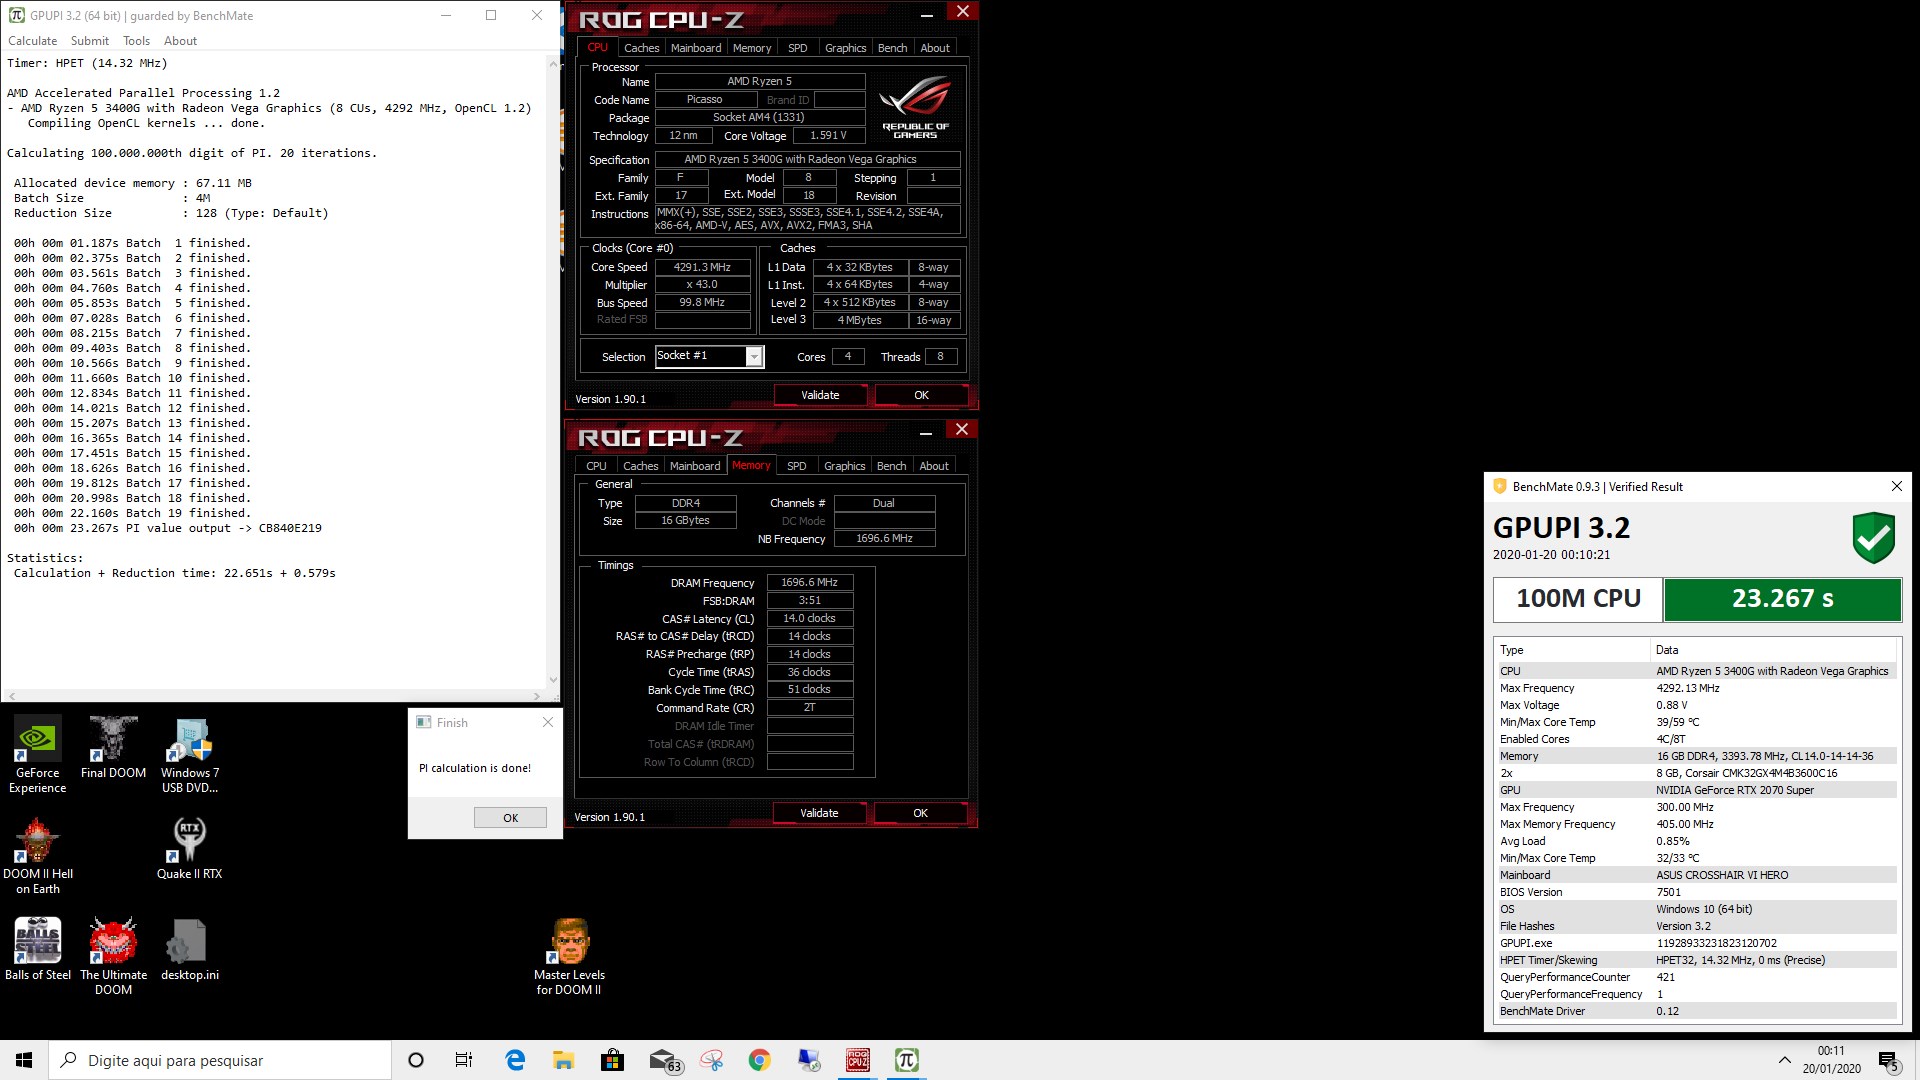Open Graphics tab in bottom CPU-Z window
The image size is (1920, 1080).
[844, 466]
